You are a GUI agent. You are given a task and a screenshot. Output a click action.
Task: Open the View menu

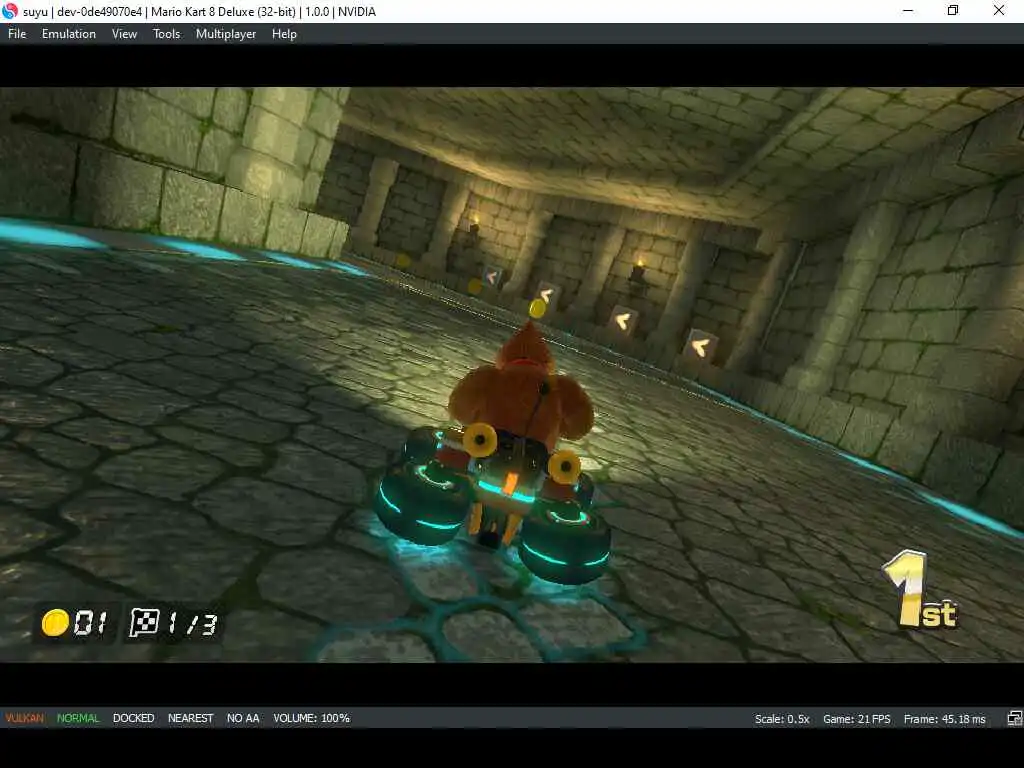pos(124,34)
